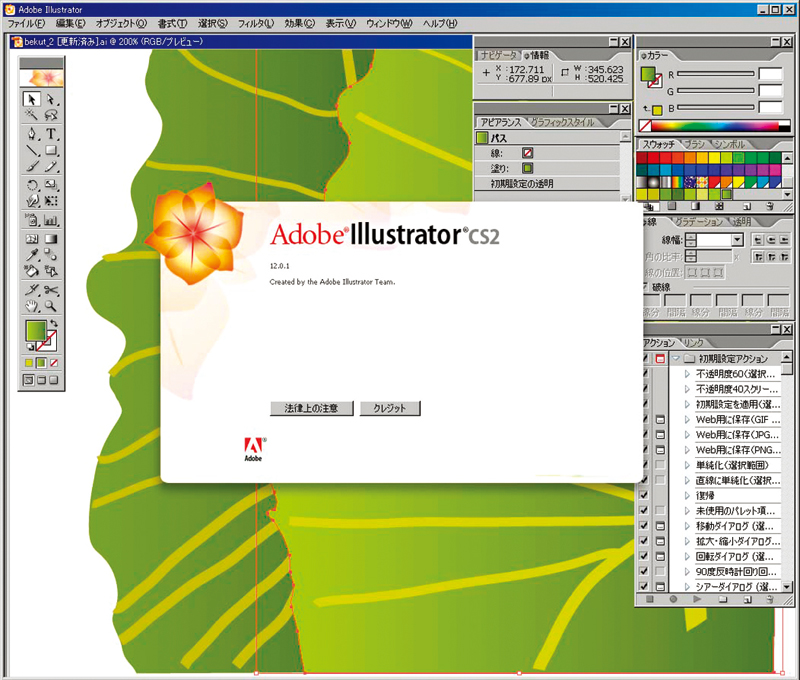Image resolution: width=800 pixels, height=680 pixels.
Task: Click the クレジット button
Action: (x=390, y=408)
